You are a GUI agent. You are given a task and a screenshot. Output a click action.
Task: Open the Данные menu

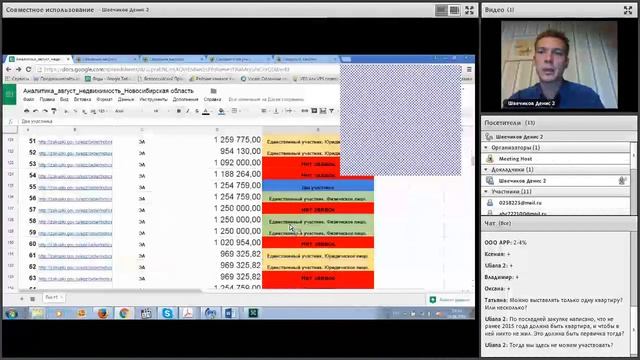pos(126,99)
